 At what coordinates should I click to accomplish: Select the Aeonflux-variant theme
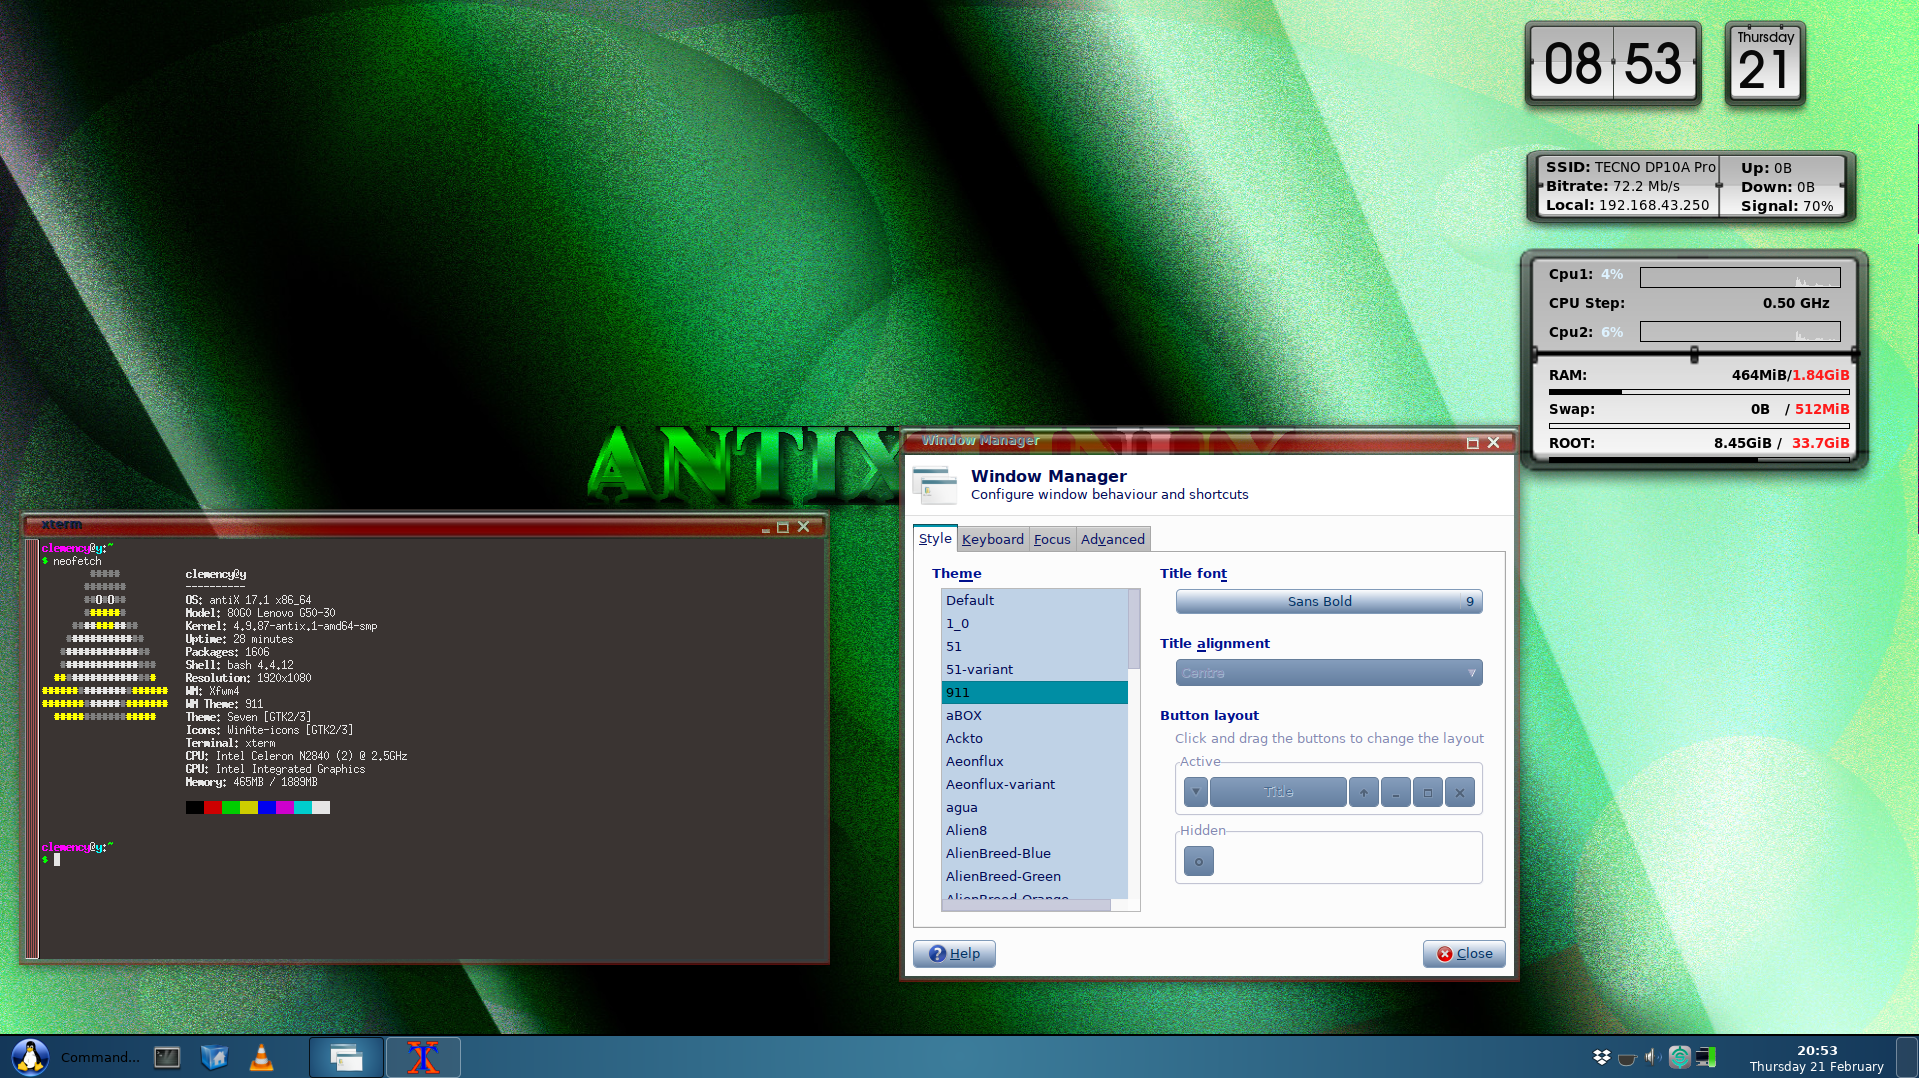tap(1035, 784)
